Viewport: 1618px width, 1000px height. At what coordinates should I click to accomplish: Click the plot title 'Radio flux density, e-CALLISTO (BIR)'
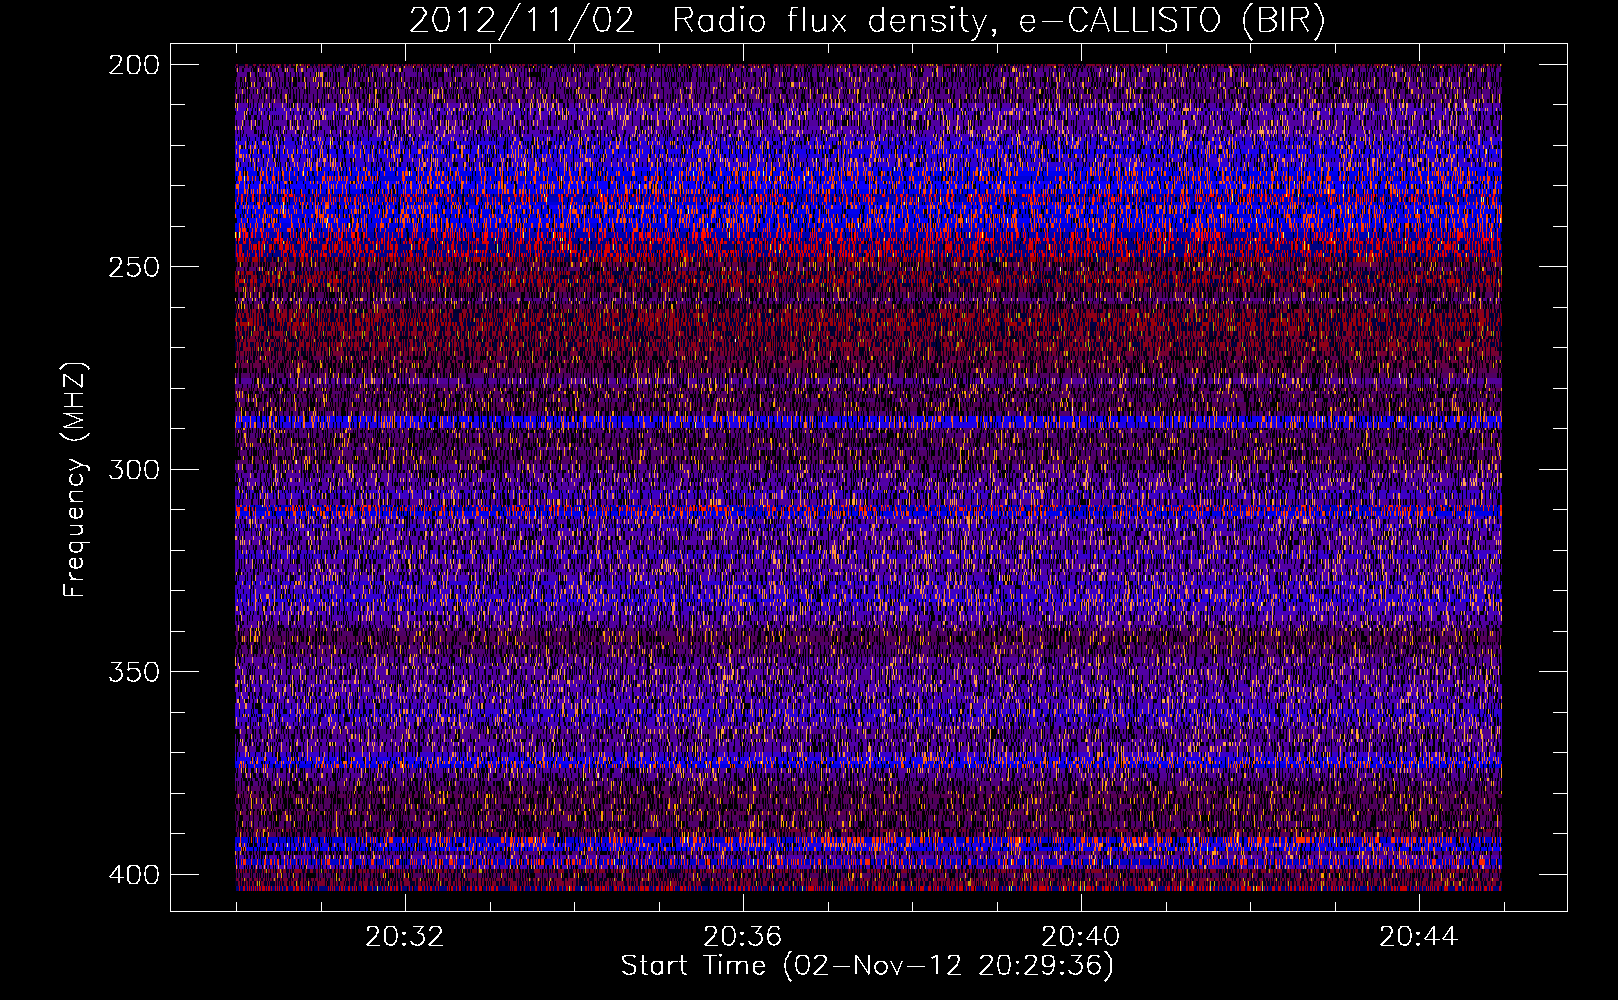pyautogui.click(x=999, y=20)
